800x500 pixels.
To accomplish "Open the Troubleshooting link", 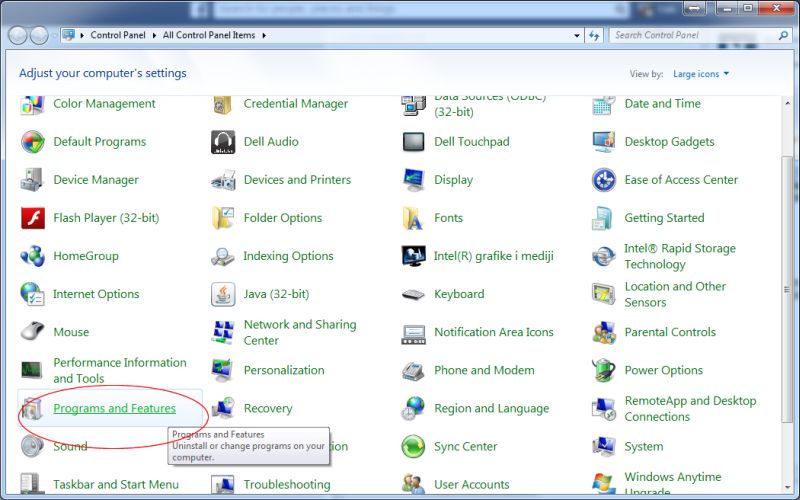I will 287,484.
